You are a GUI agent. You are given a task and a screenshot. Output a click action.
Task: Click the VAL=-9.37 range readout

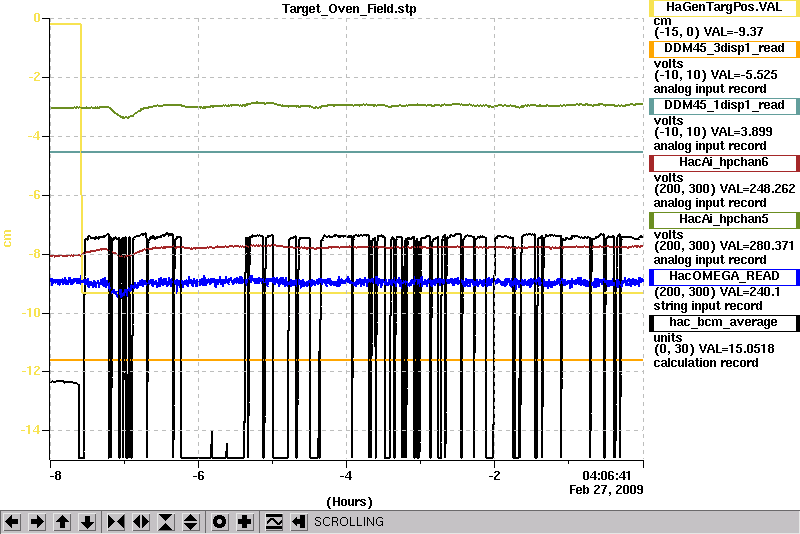click(x=709, y=32)
